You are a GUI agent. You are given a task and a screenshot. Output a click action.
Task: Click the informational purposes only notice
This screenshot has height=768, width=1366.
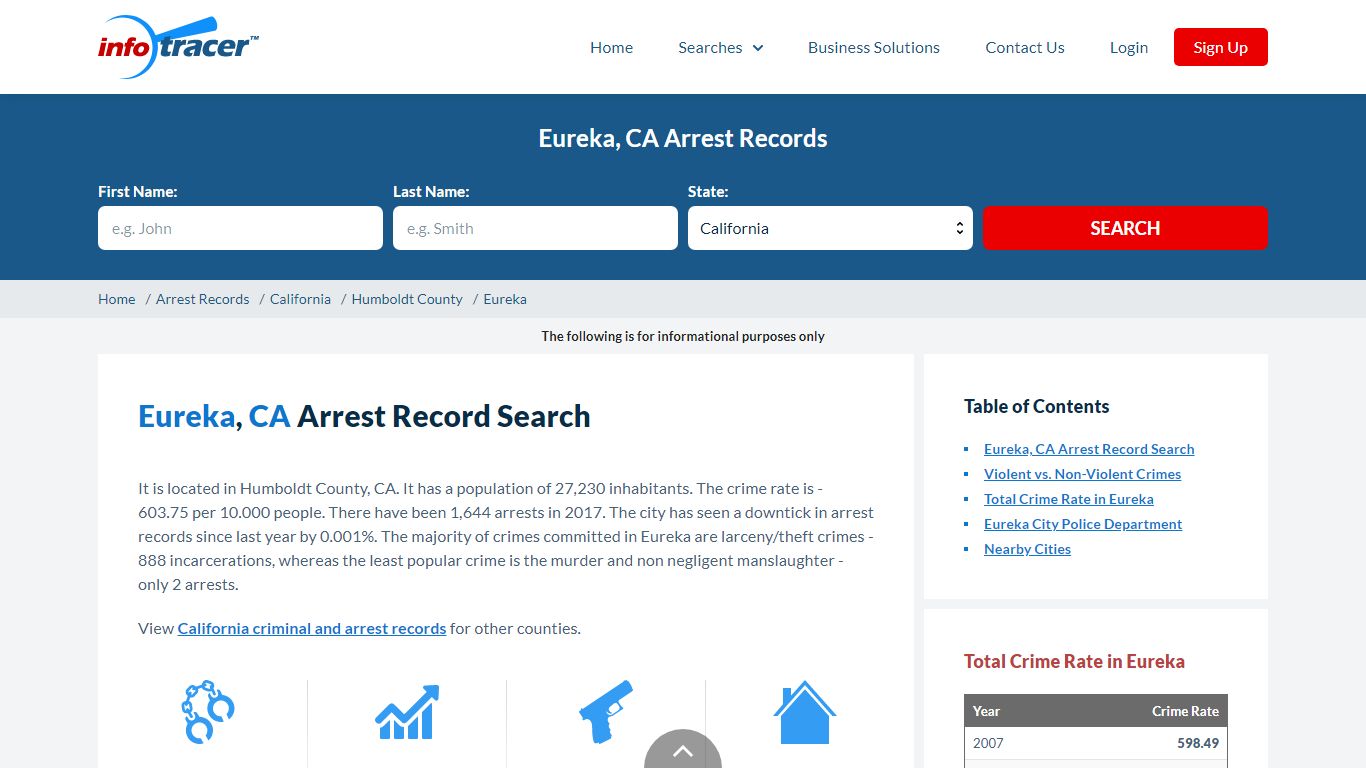pyautogui.click(x=683, y=336)
